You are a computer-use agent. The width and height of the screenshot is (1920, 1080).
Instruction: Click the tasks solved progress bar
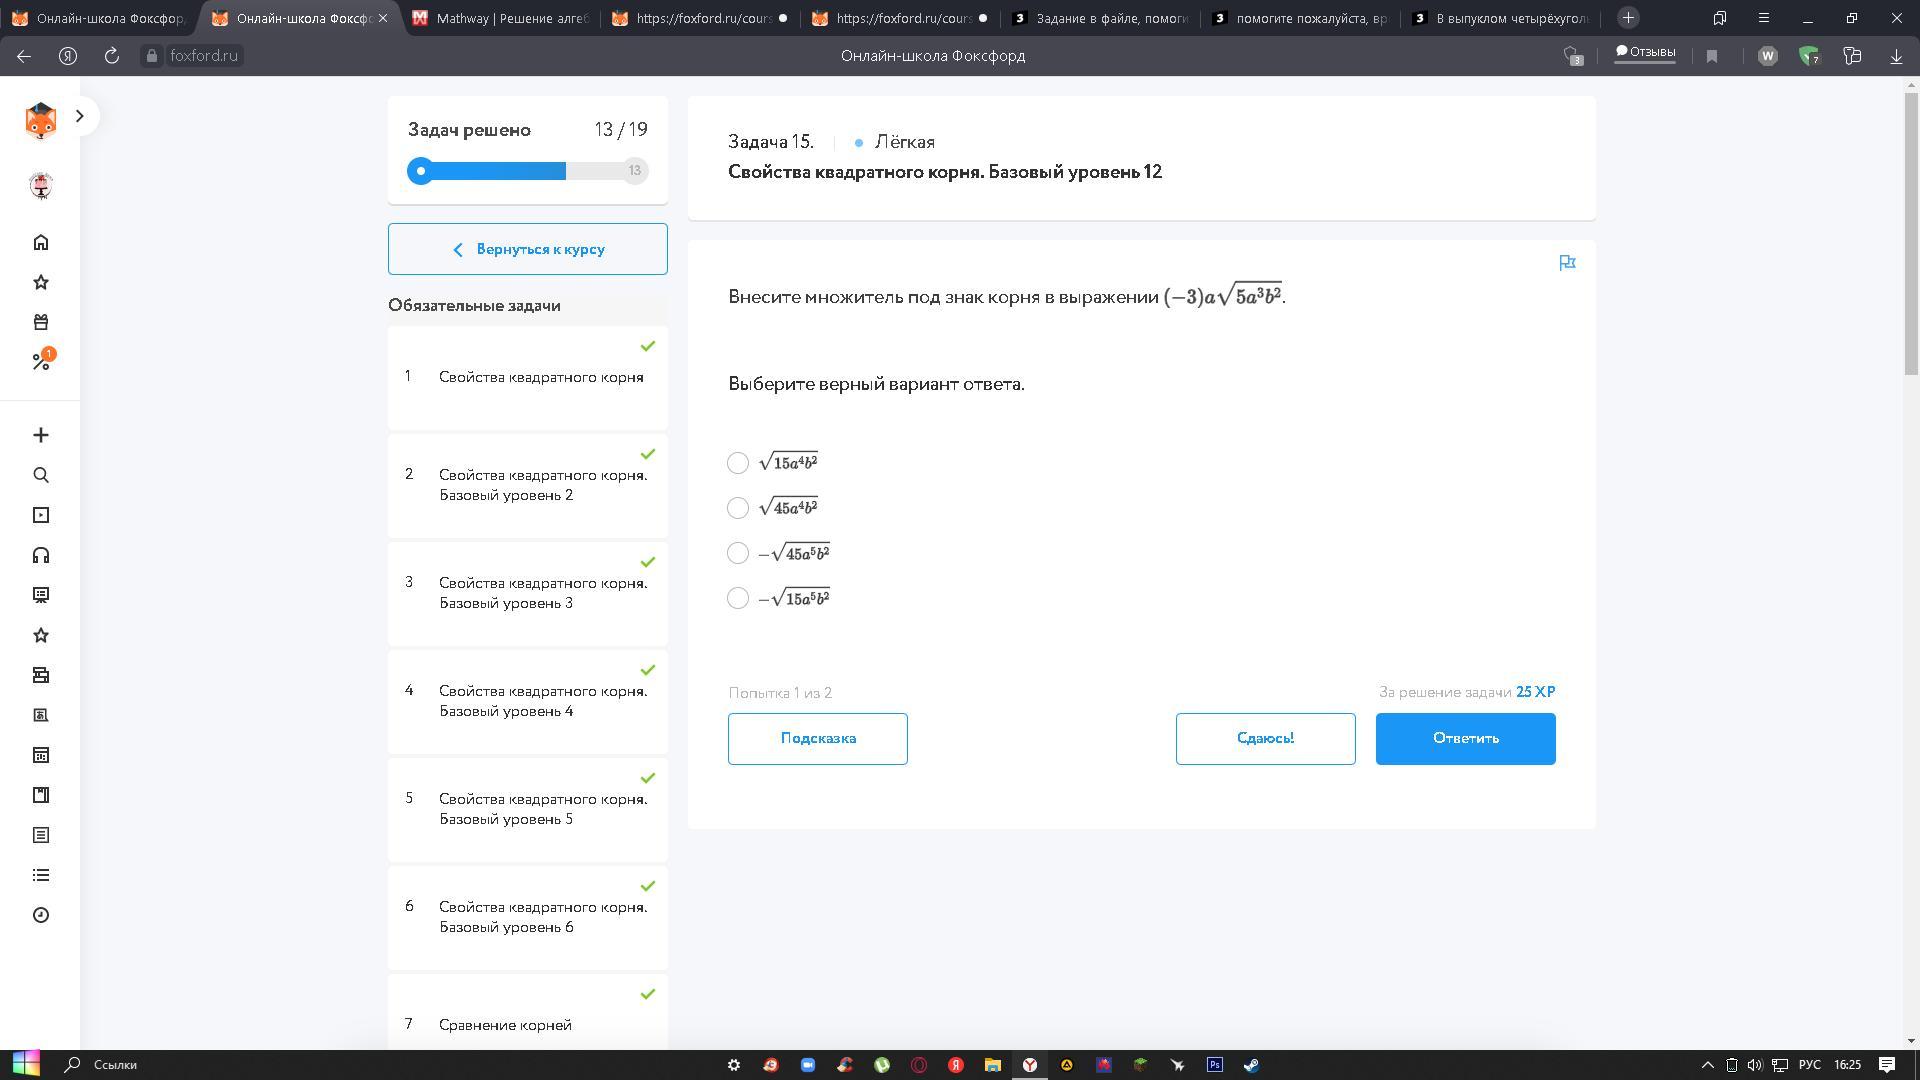click(527, 171)
